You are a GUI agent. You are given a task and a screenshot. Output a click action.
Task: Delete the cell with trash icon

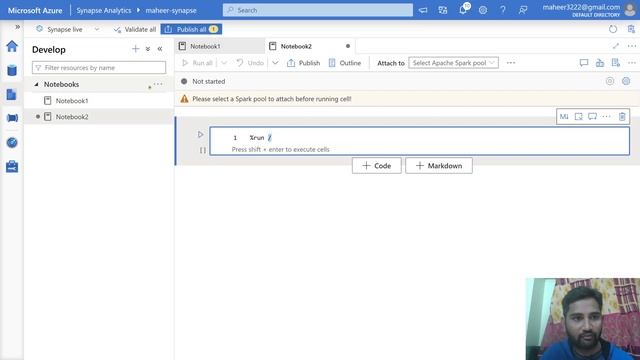[622, 117]
